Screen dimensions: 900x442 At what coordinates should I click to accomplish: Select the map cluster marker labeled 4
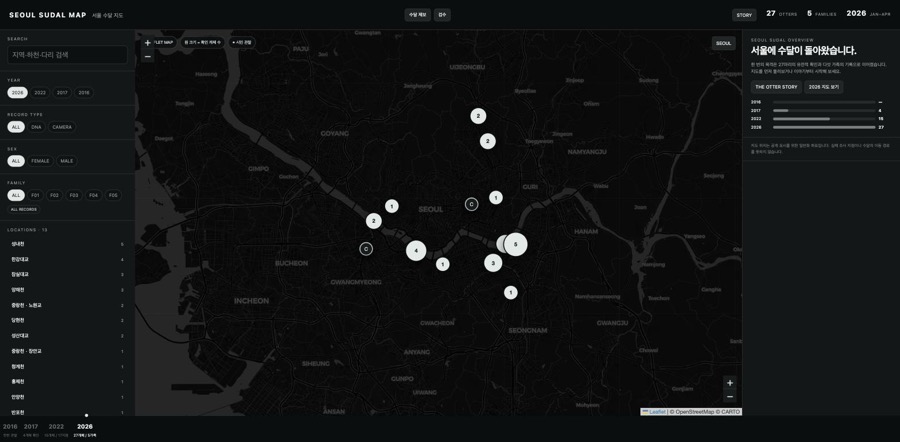point(416,251)
